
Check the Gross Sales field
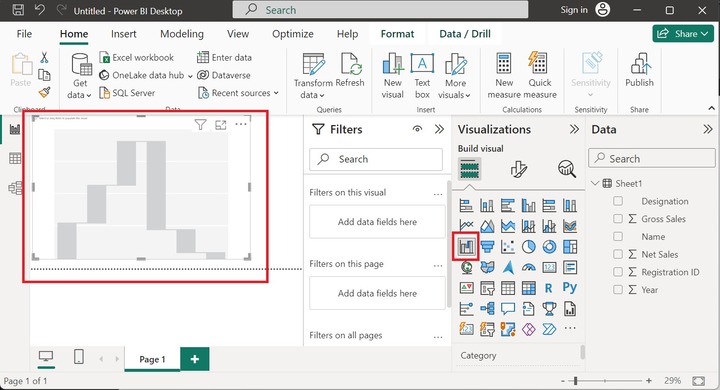(618, 219)
